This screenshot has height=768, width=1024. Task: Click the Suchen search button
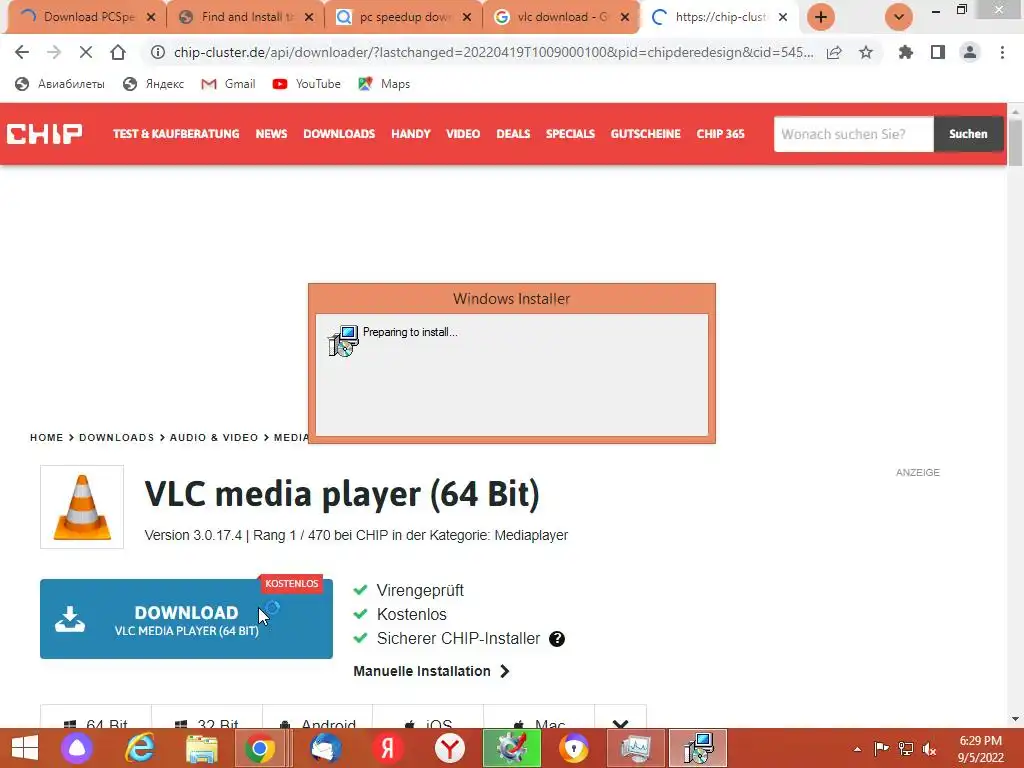pos(968,134)
